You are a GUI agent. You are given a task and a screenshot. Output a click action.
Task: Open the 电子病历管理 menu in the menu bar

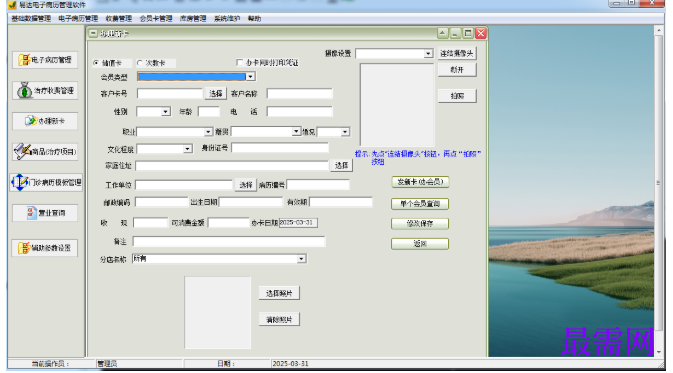78,18
